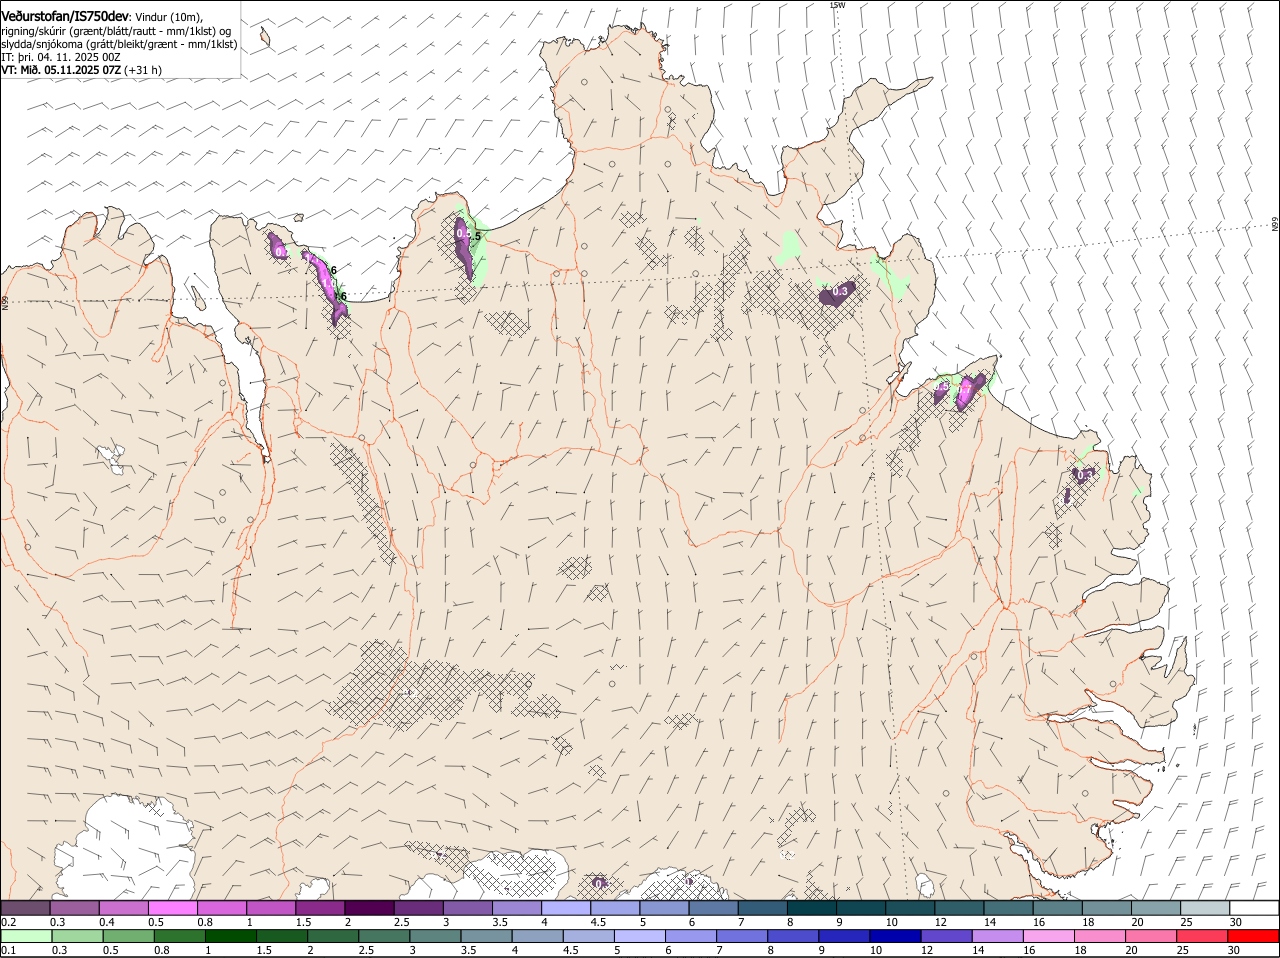Pick the 4–4.5 light lavender swatch, upper scale

566,908
